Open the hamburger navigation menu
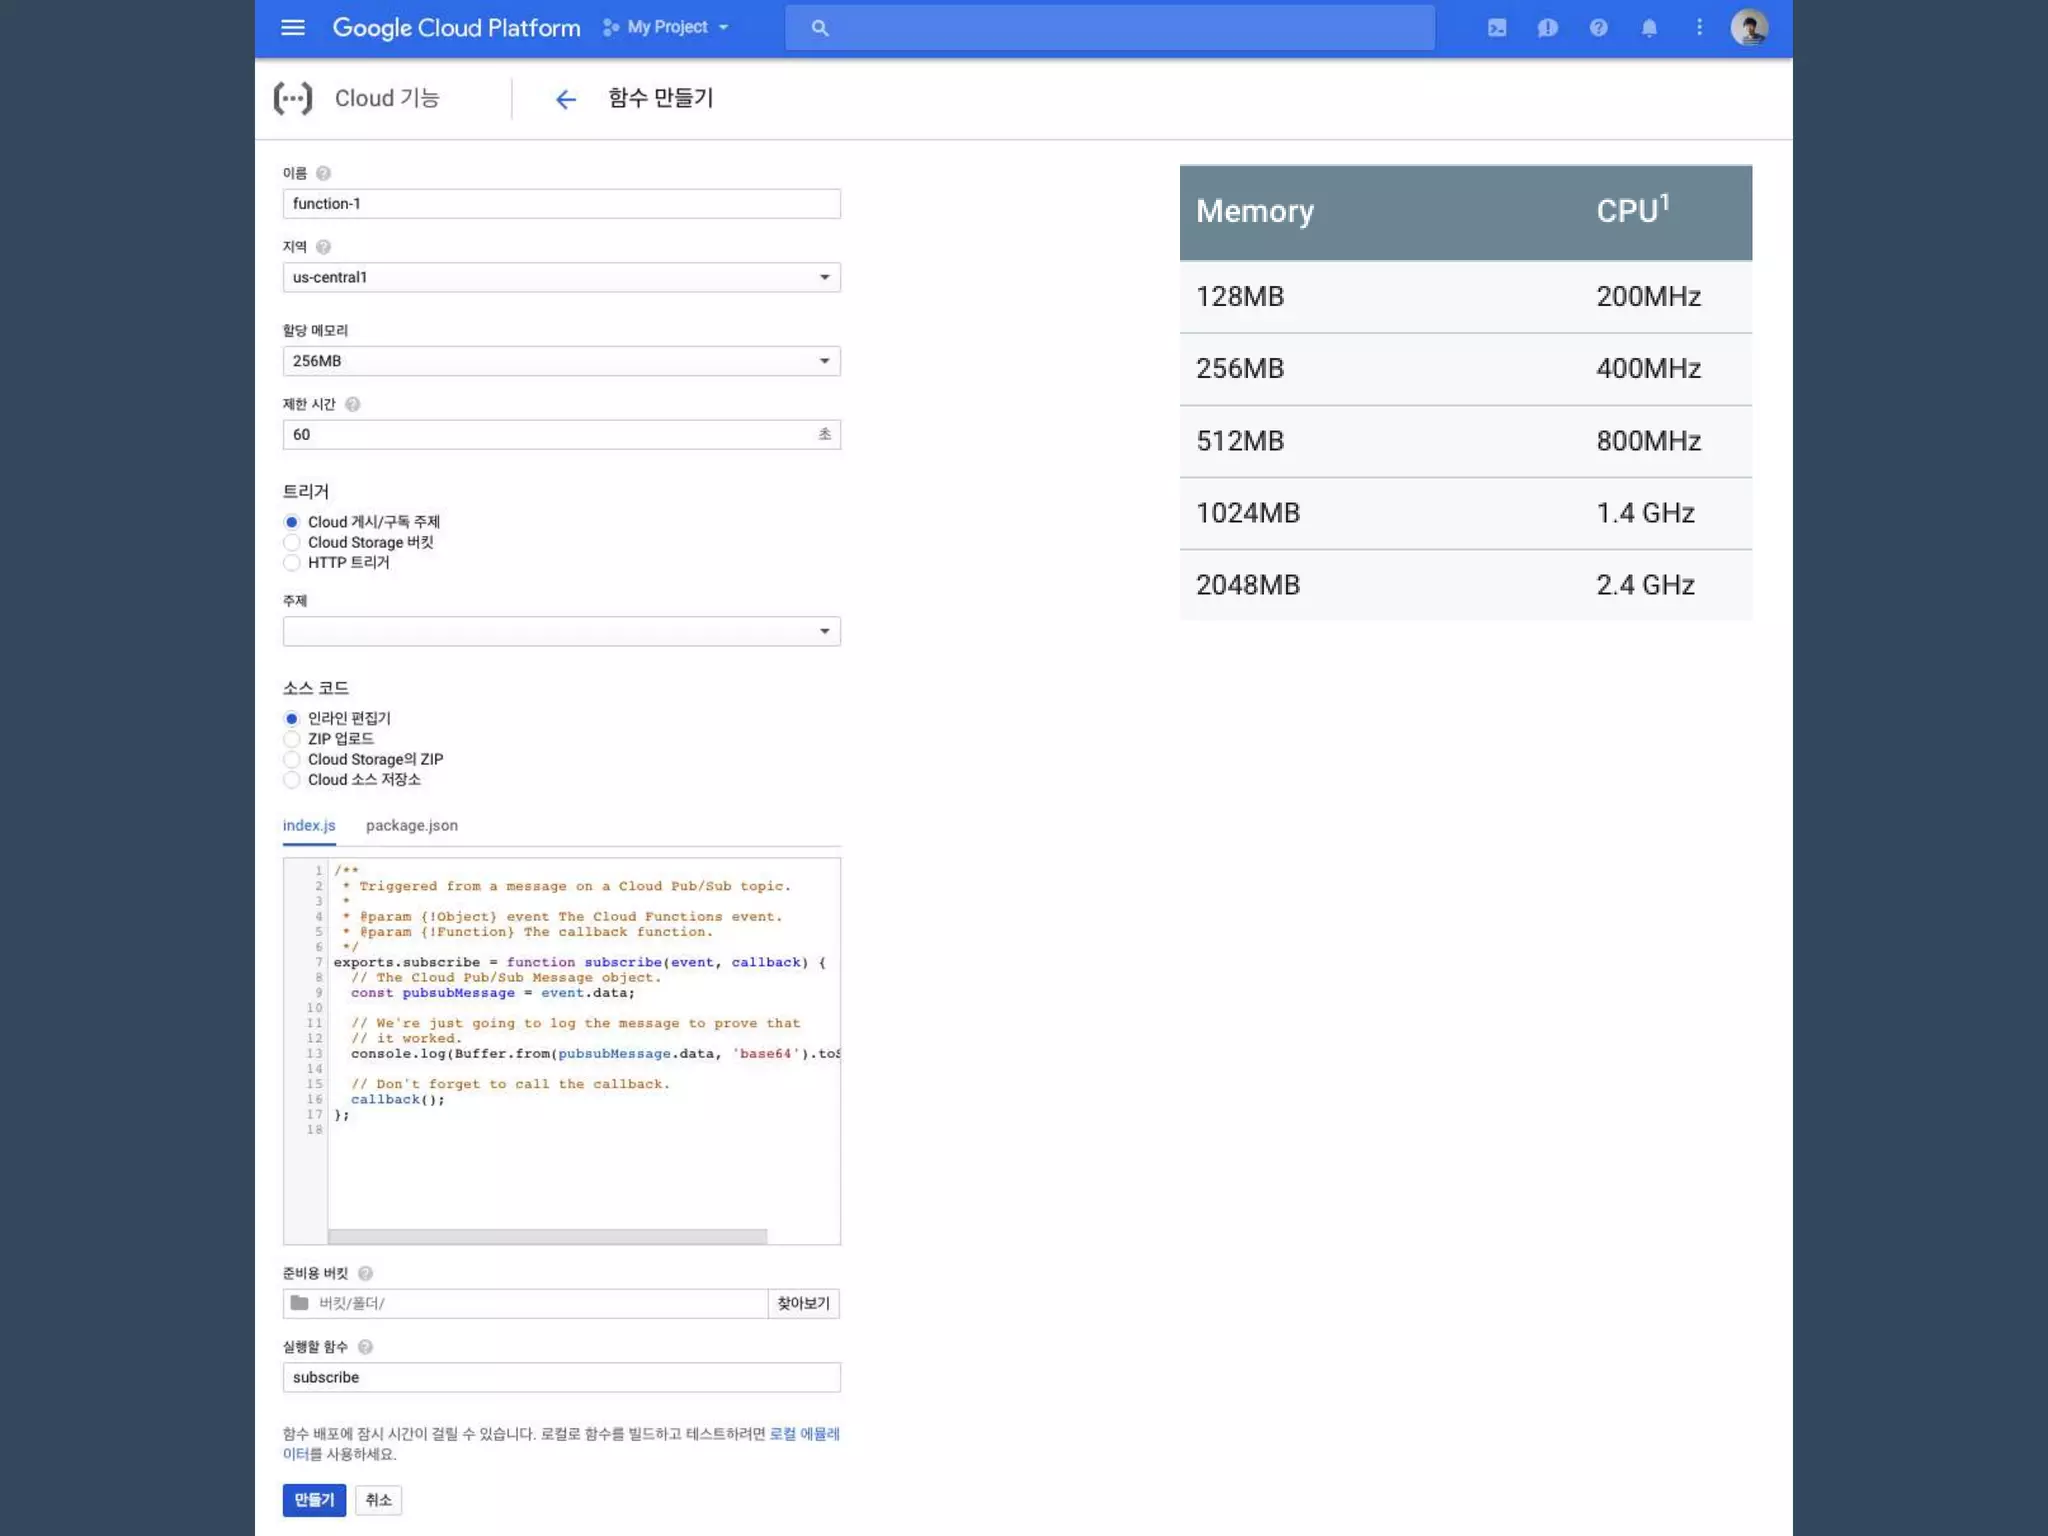2048x1536 pixels. 292,28
